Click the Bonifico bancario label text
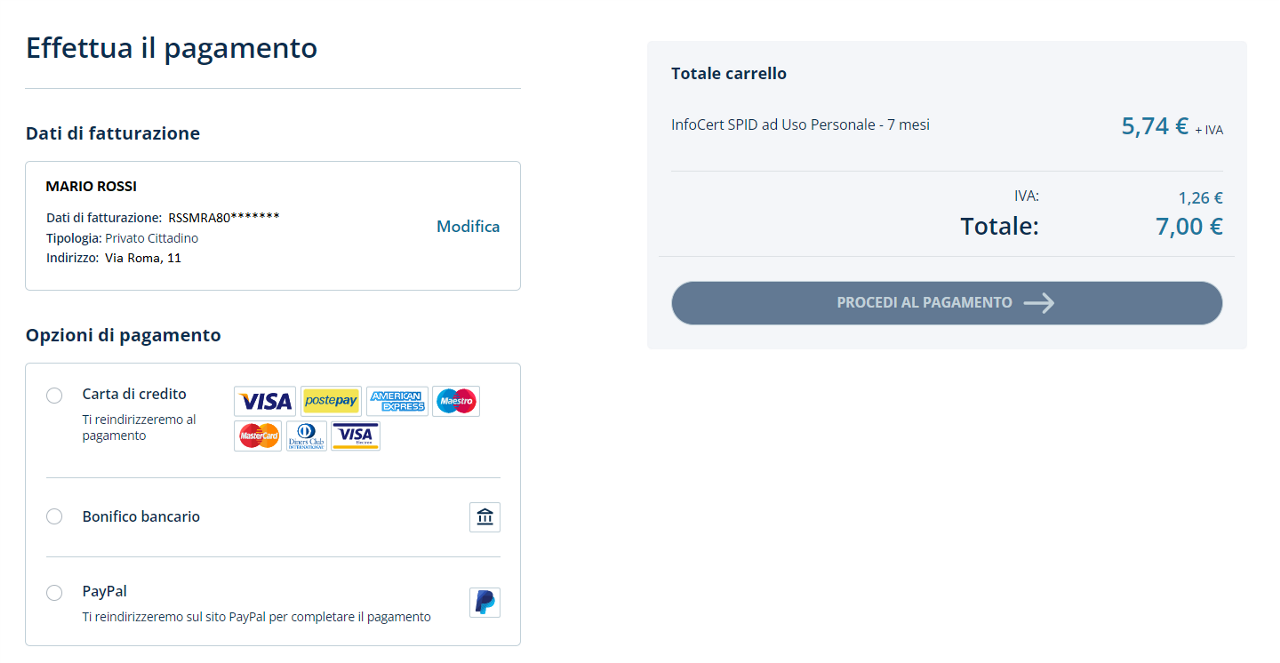This screenshot has width=1280, height=663. tap(141, 517)
